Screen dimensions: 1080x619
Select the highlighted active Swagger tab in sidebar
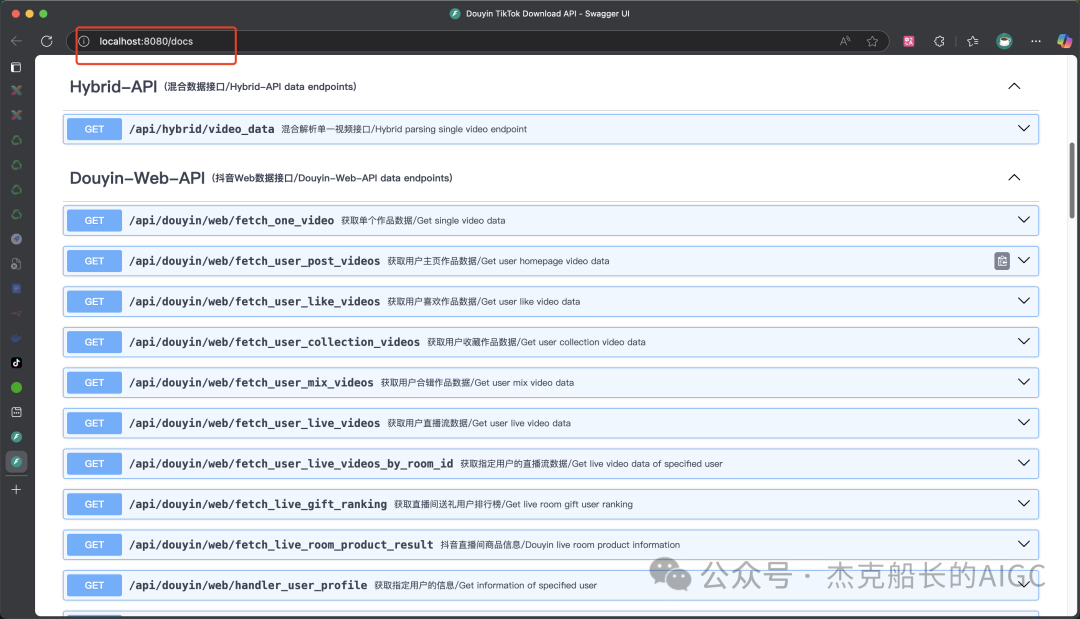(17, 462)
